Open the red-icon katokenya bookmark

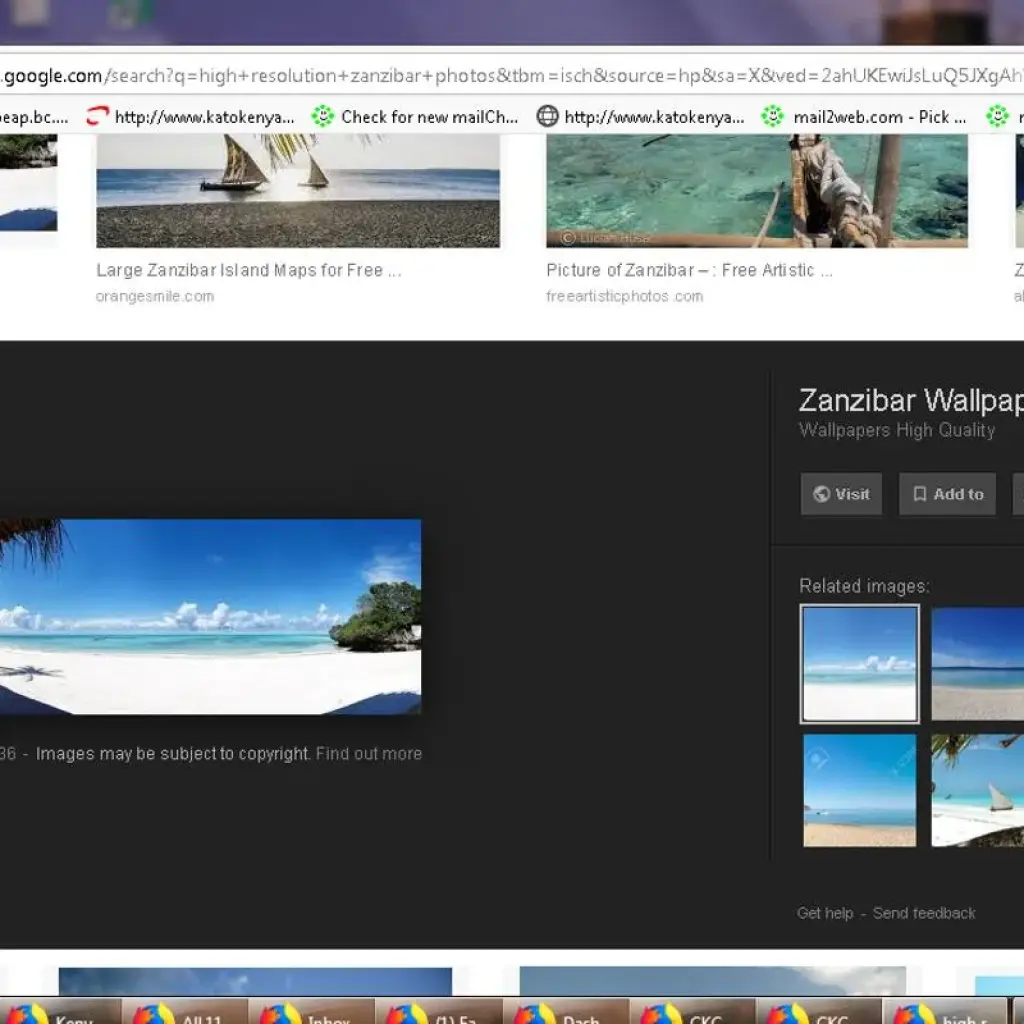tap(191, 117)
